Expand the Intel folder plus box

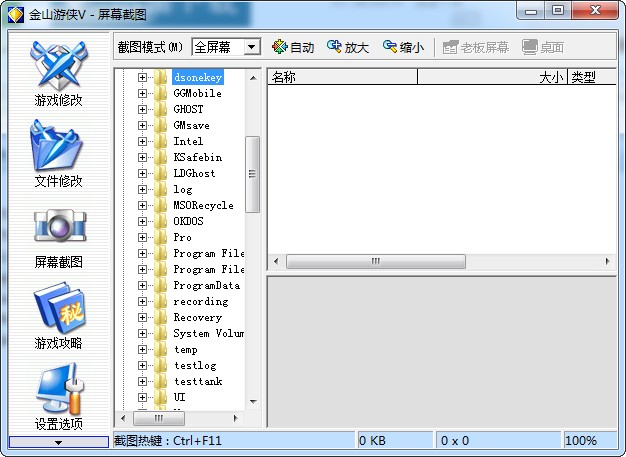[142, 141]
